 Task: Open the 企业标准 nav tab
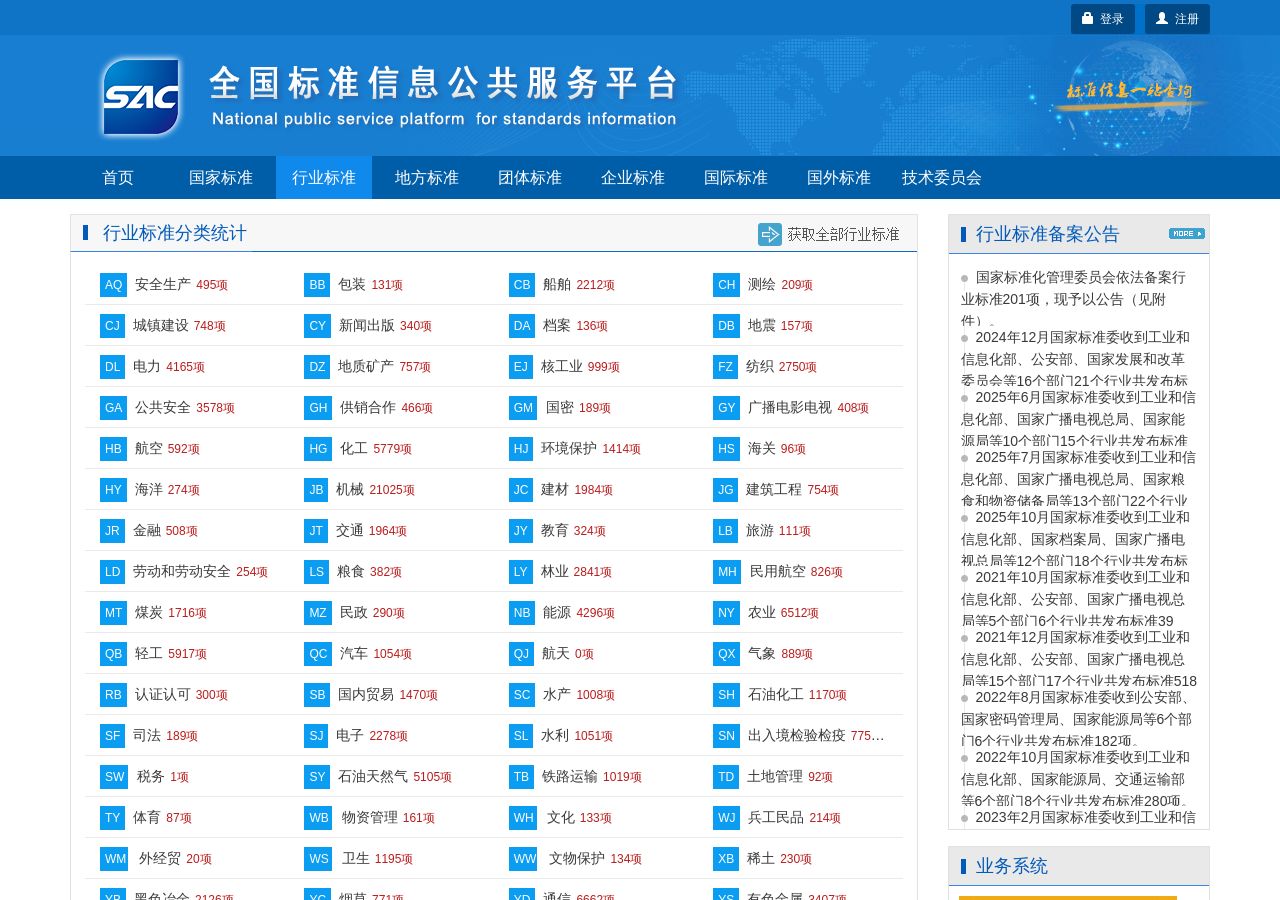(633, 178)
